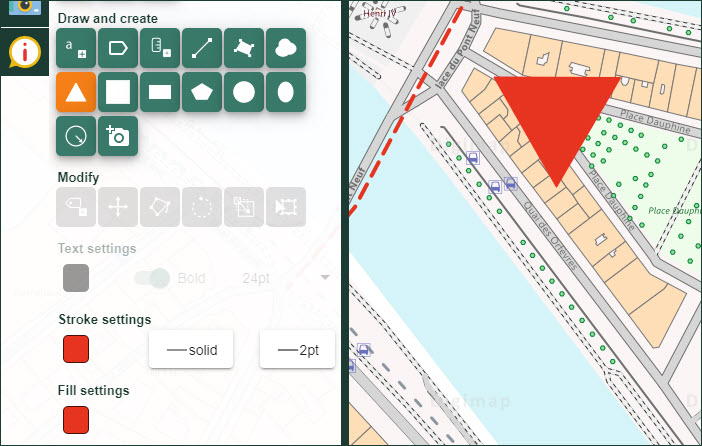
Task: Open the red stroke color swatch
Action: pyautogui.click(x=76, y=350)
